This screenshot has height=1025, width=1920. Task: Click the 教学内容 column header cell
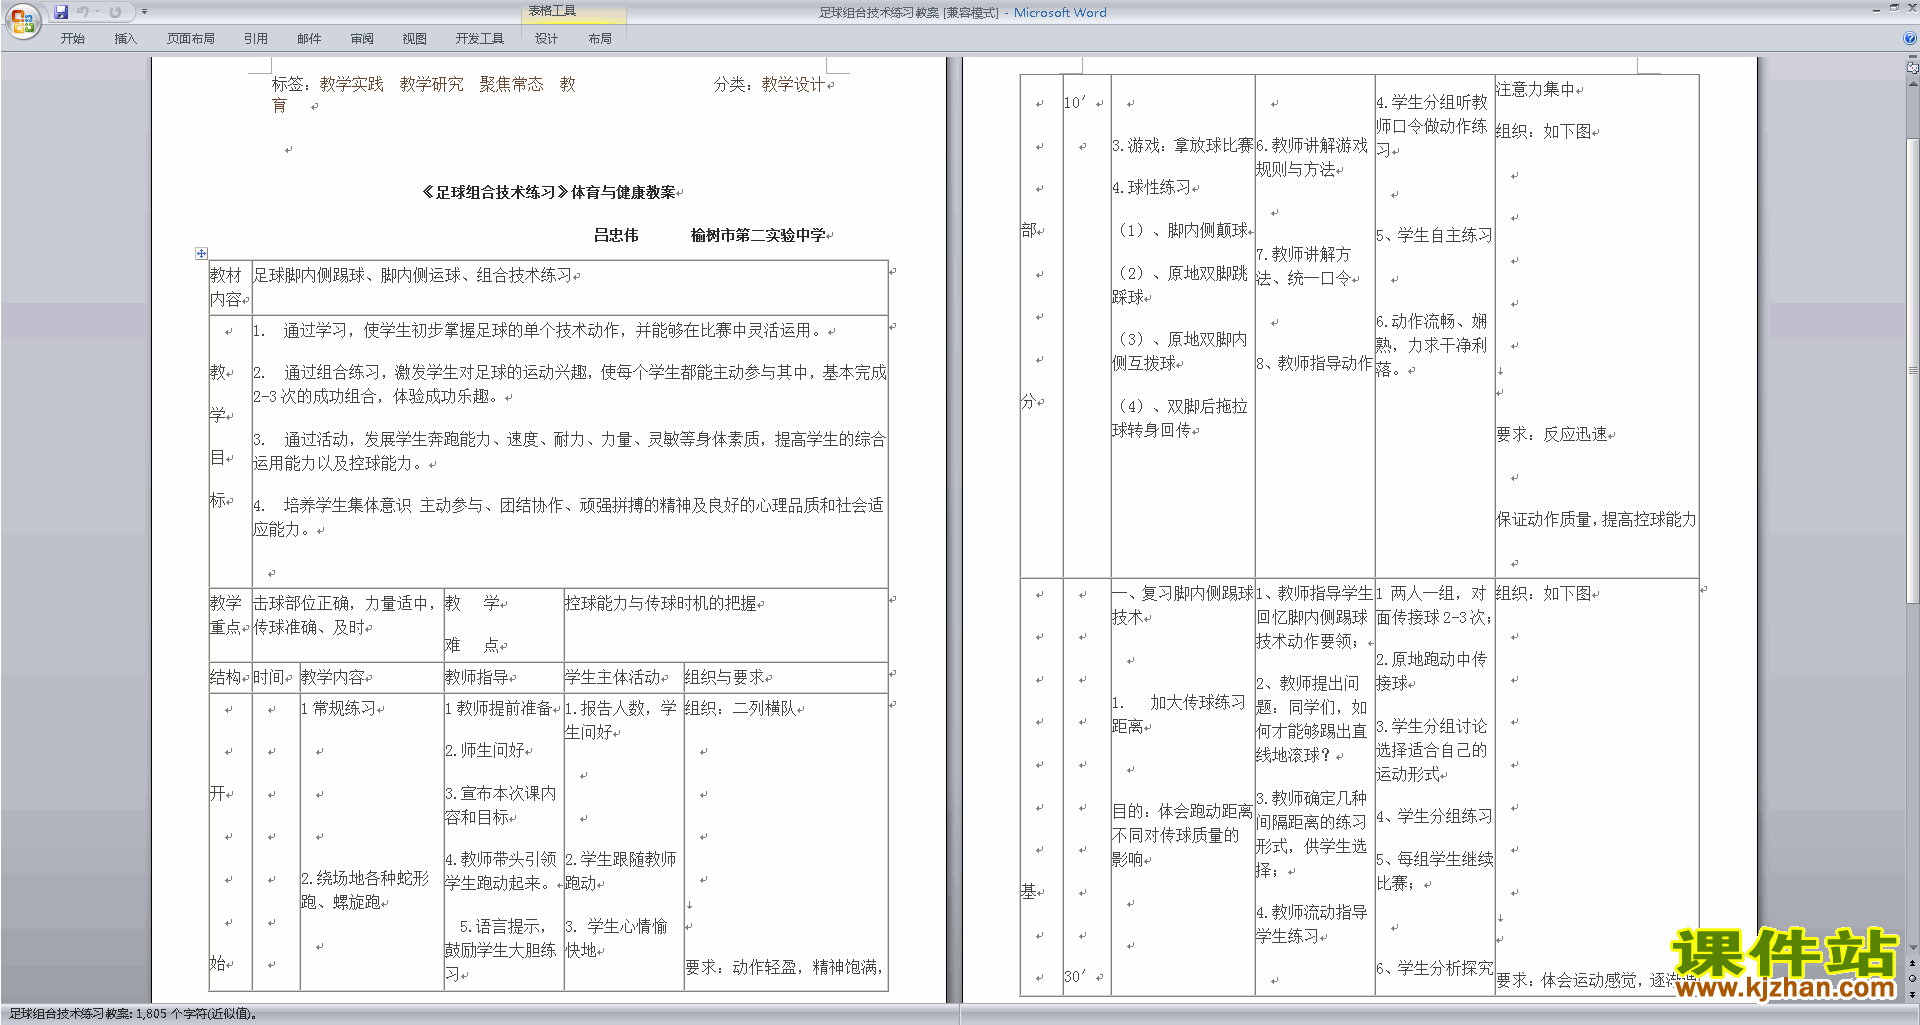coord(371,677)
